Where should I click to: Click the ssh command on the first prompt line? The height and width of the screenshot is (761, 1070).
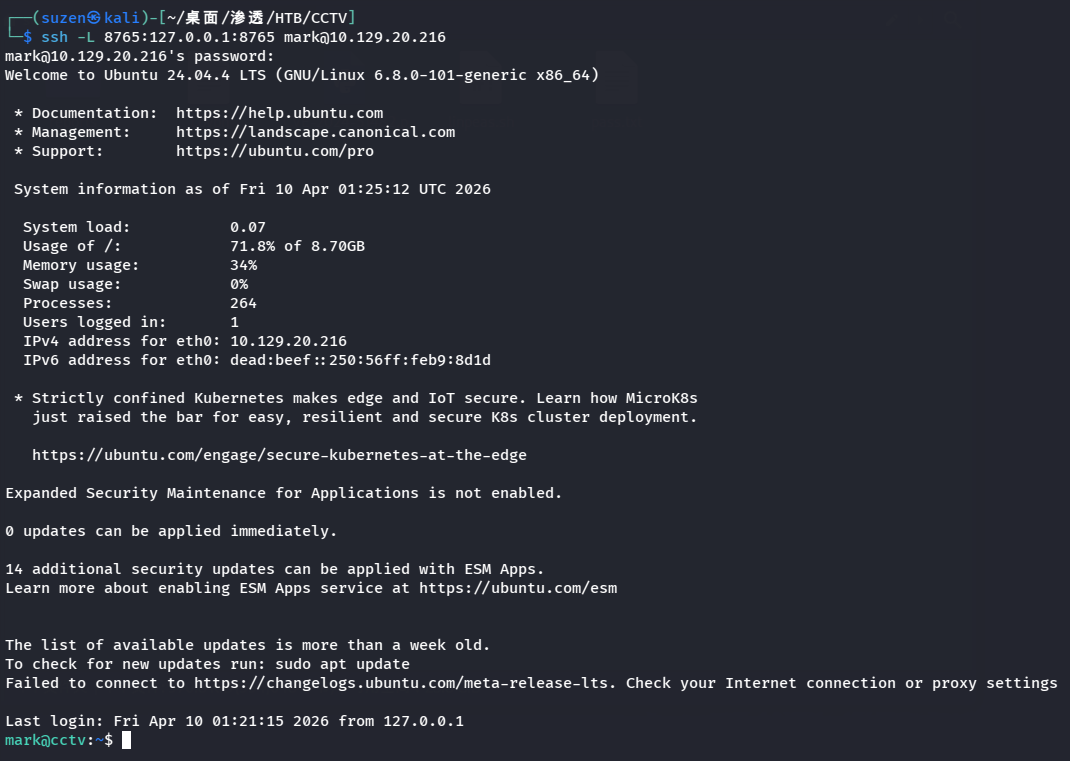point(54,37)
